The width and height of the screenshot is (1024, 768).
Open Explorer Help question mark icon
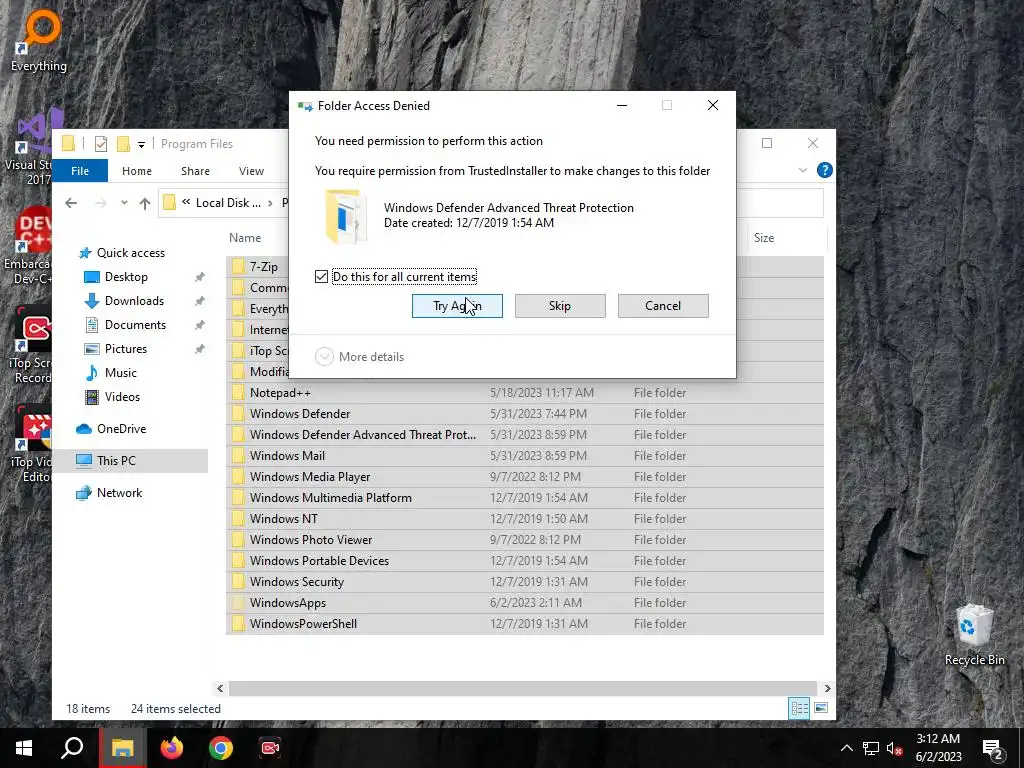point(825,170)
